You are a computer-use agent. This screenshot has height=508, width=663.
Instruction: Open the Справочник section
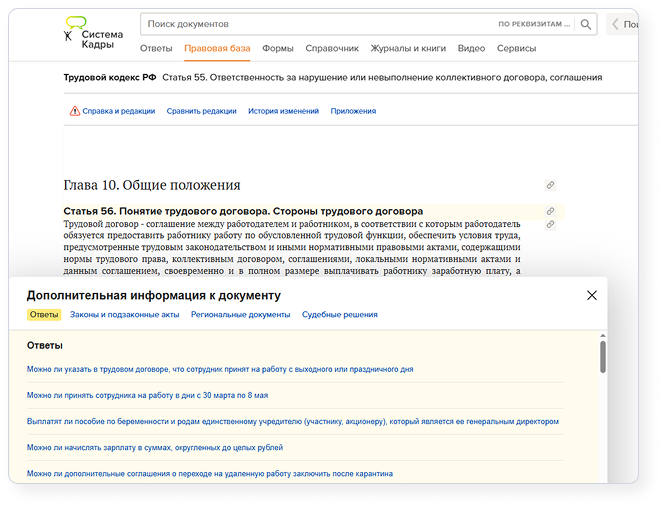(332, 48)
